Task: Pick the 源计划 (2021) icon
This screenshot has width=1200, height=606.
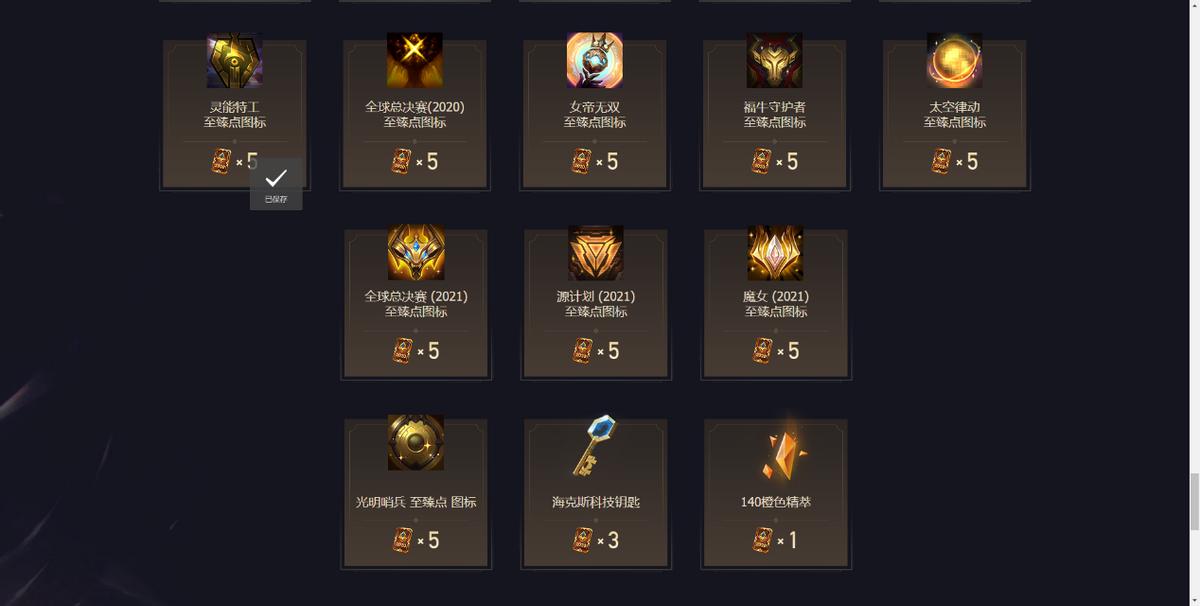Action: click(x=596, y=252)
